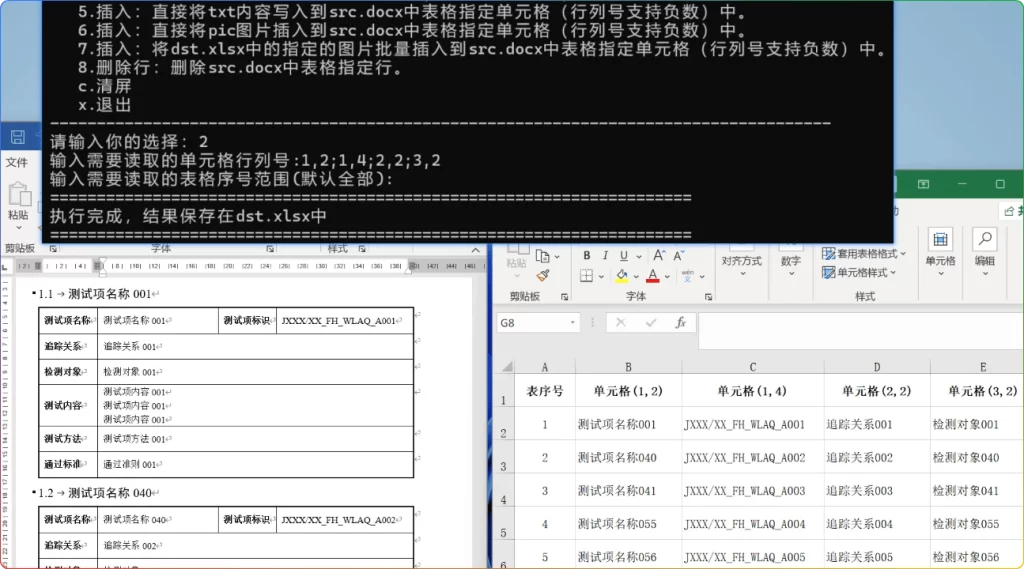
Task: Select column C header in Excel
Action: coord(752,367)
